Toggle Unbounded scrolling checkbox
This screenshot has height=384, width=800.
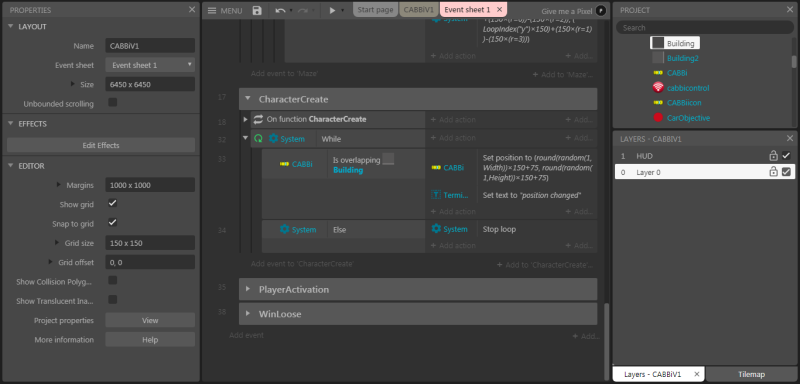coord(113,103)
